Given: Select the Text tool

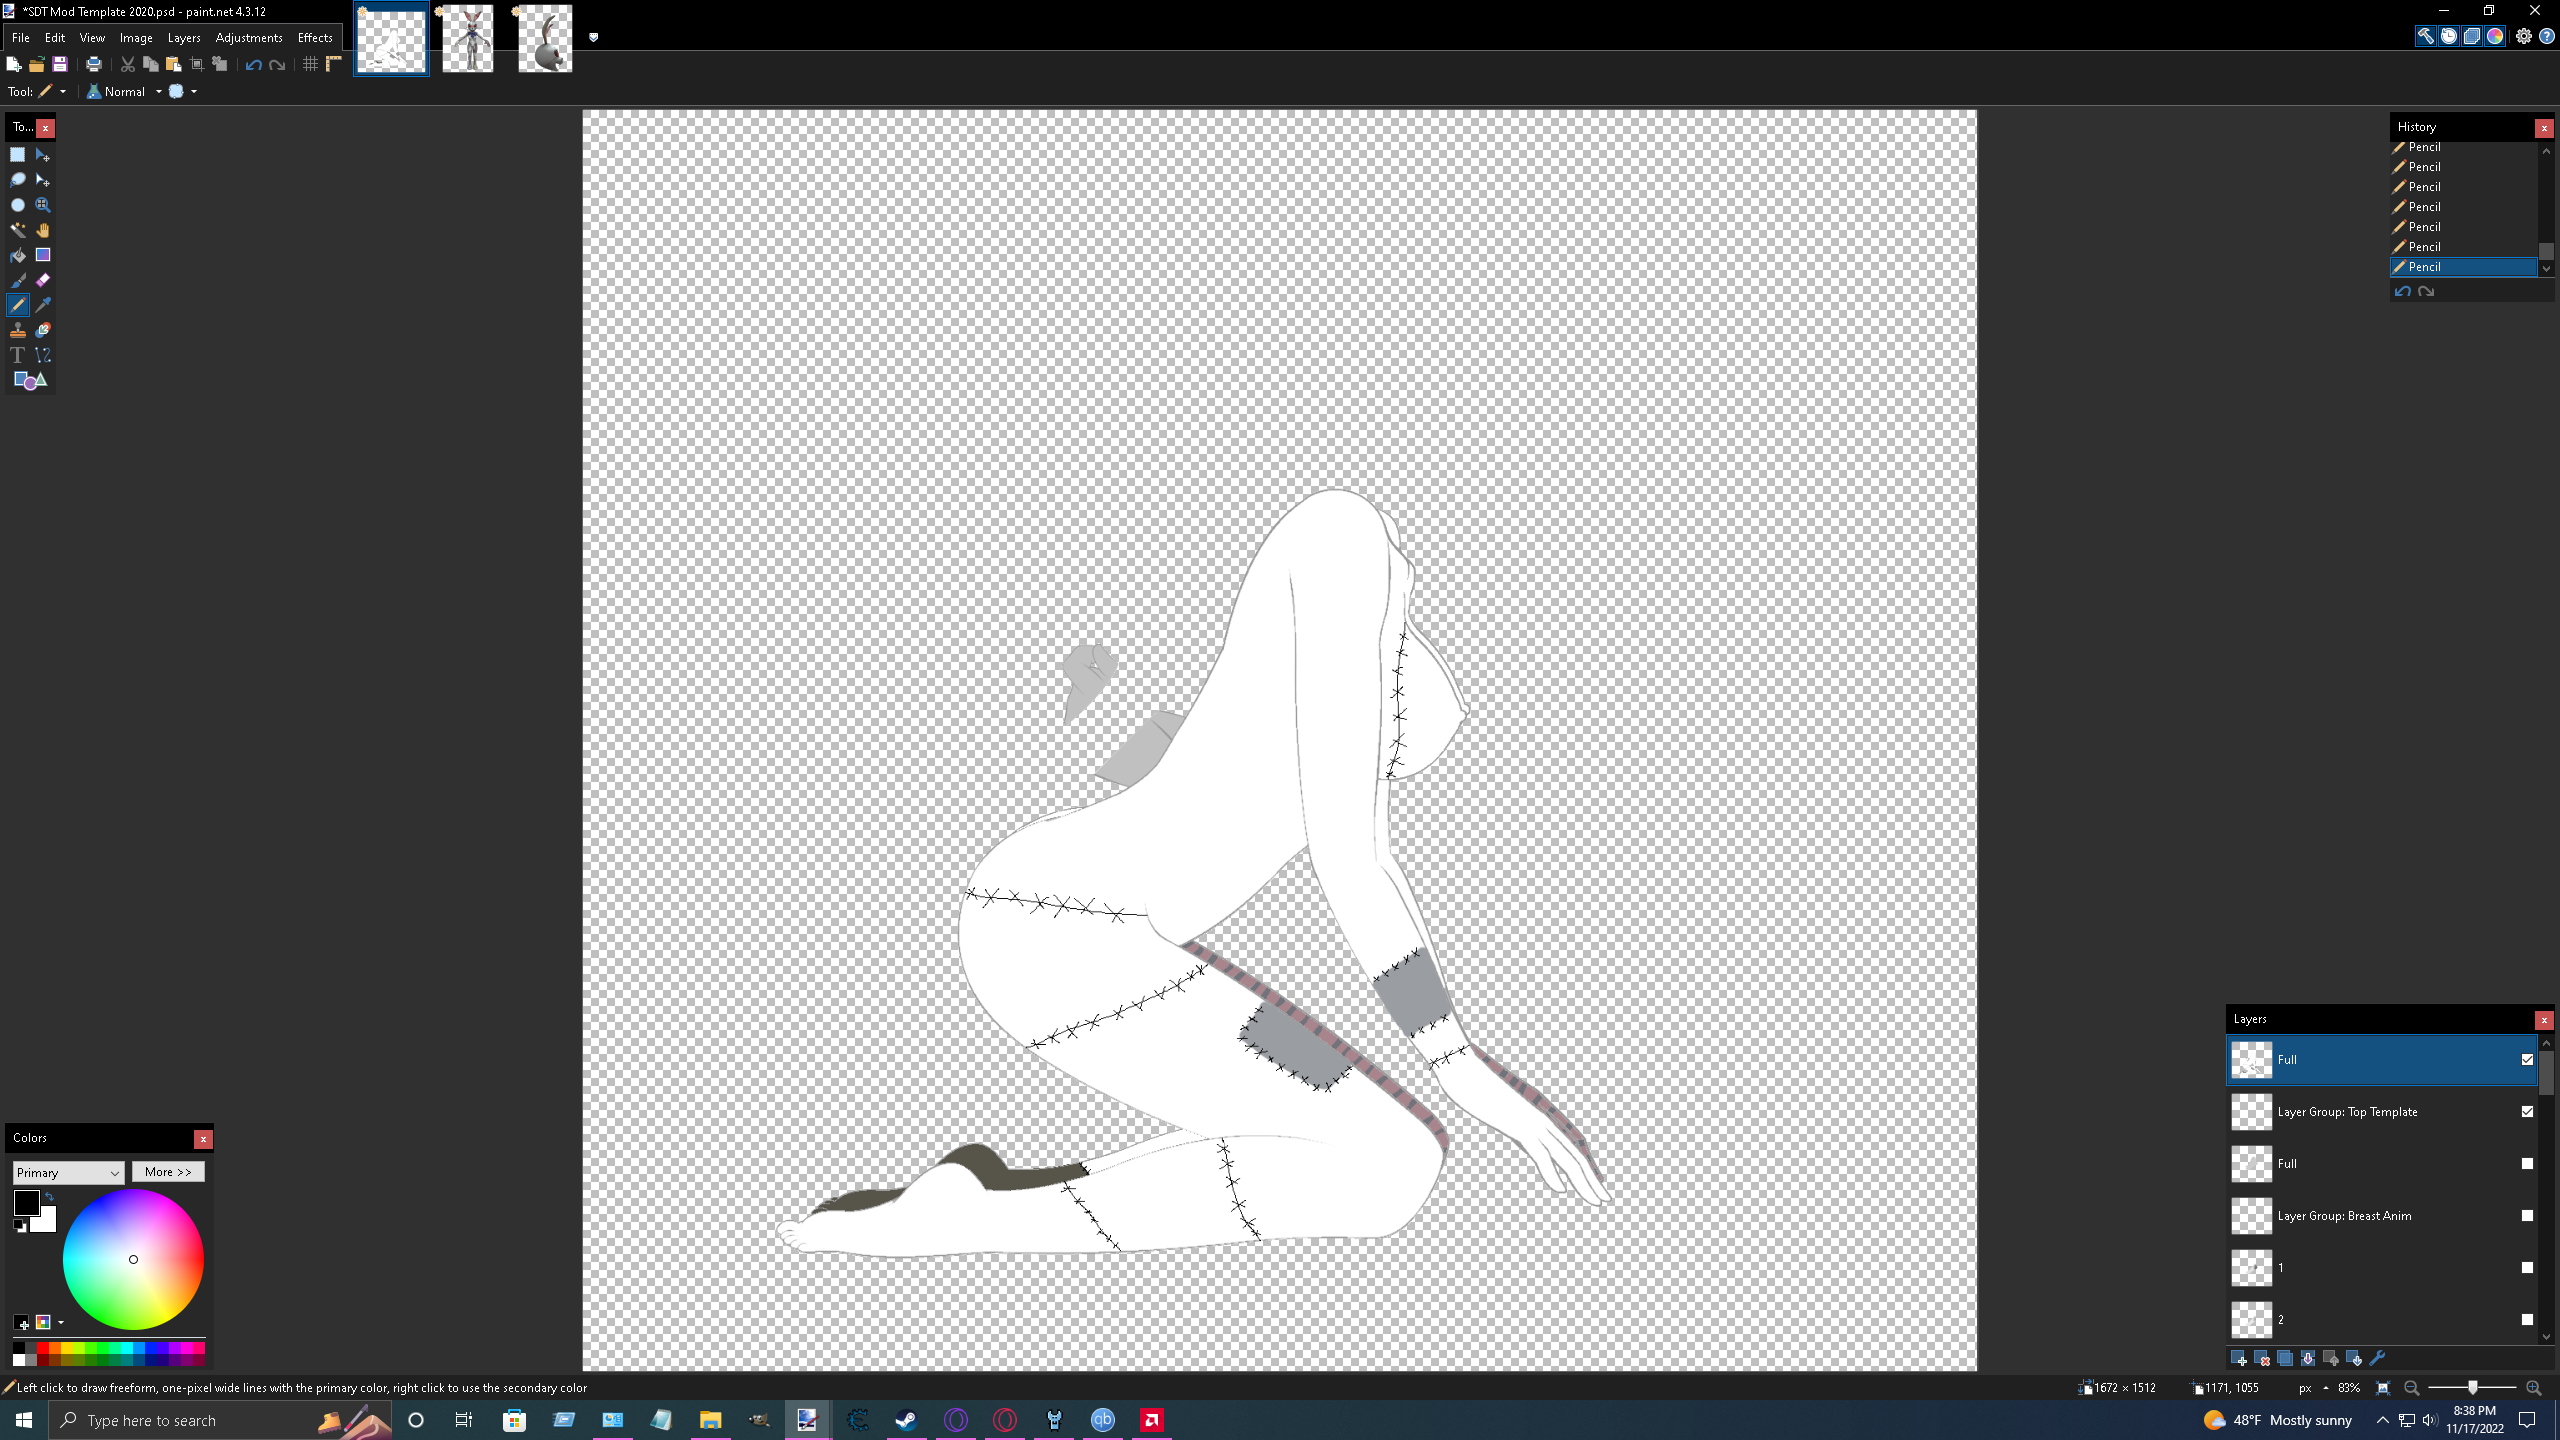Looking at the screenshot, I should (17, 355).
